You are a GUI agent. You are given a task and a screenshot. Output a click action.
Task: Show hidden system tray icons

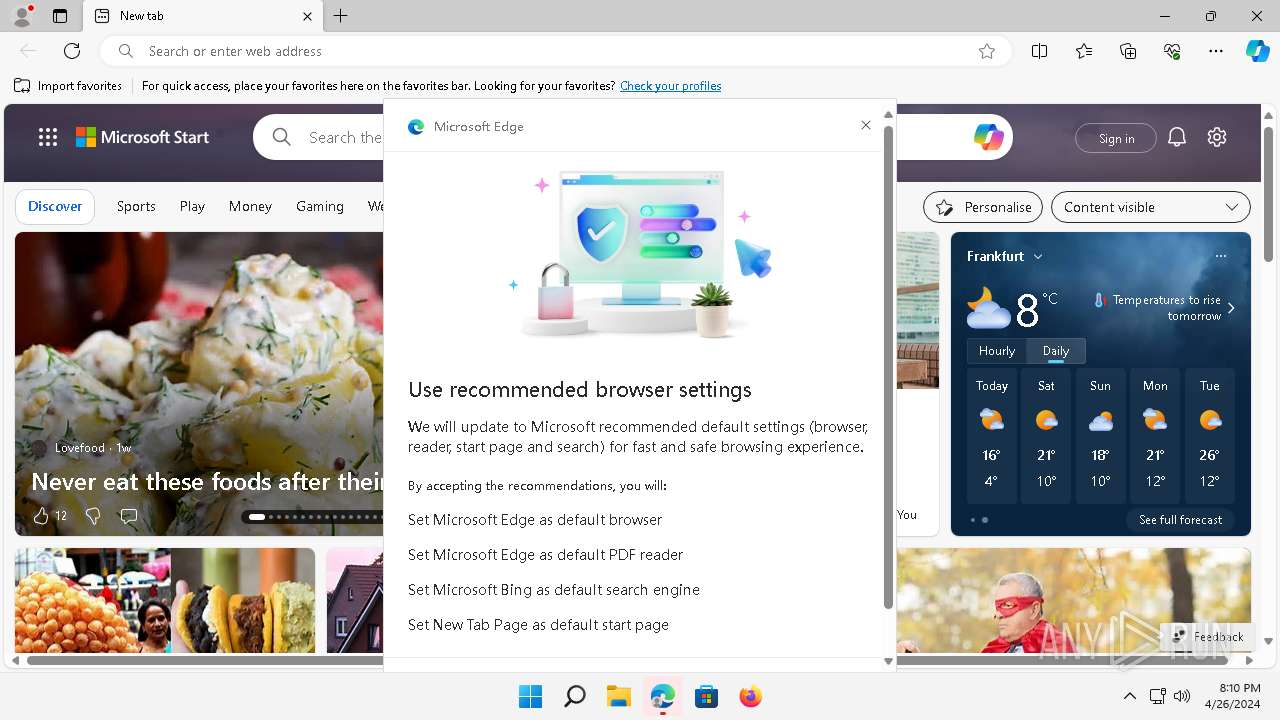pyautogui.click(x=1130, y=696)
